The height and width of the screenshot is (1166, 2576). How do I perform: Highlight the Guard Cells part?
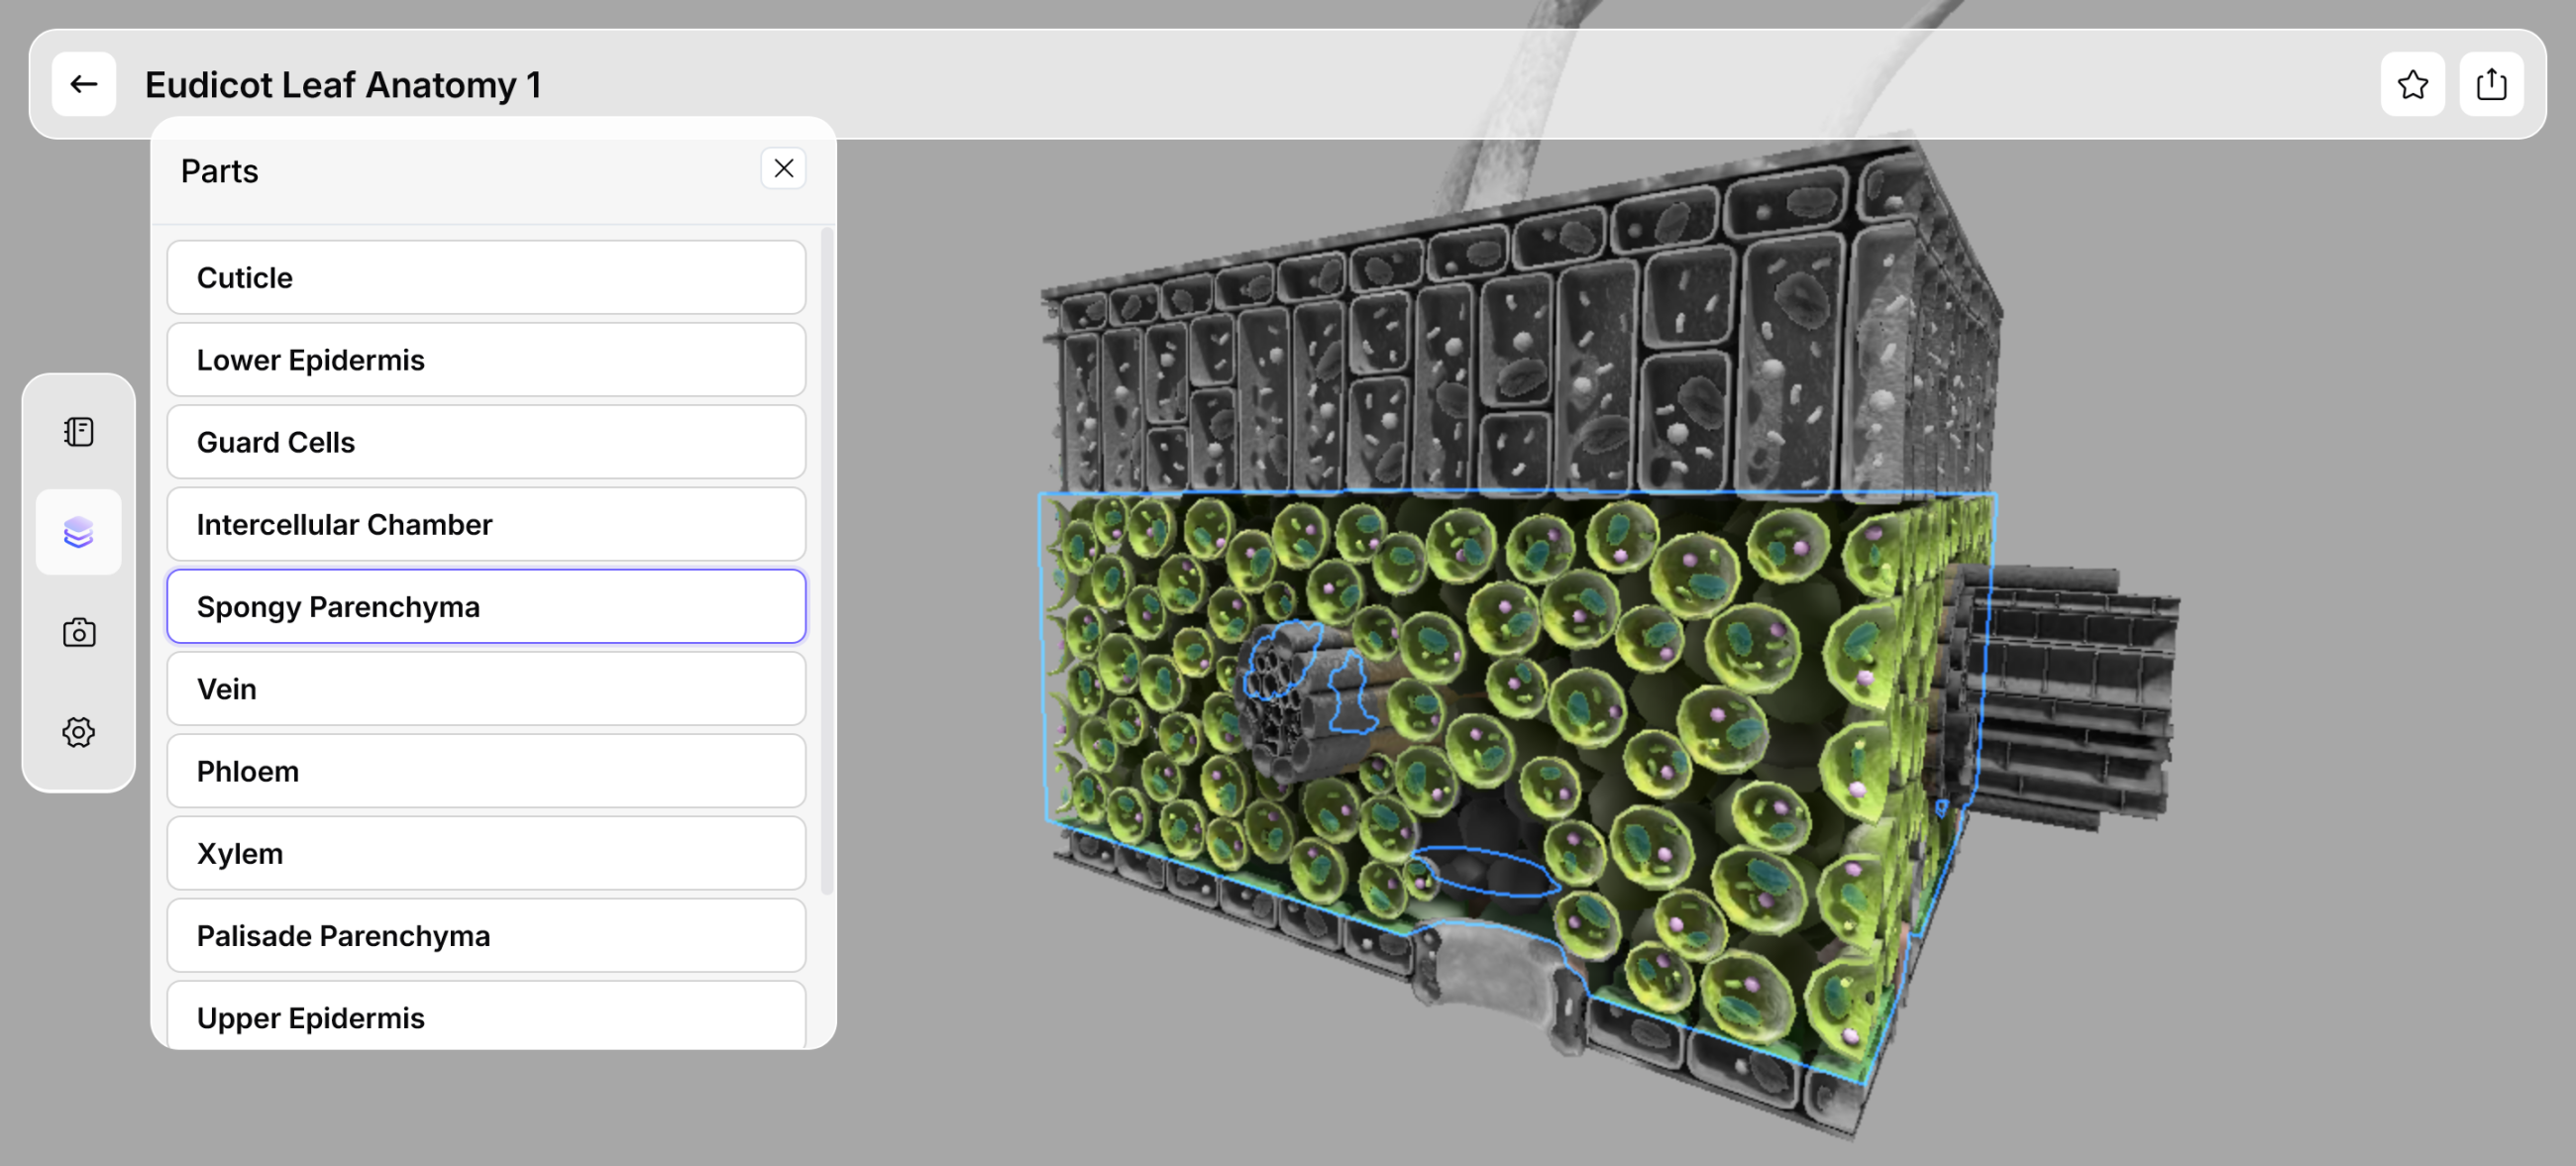(x=486, y=442)
